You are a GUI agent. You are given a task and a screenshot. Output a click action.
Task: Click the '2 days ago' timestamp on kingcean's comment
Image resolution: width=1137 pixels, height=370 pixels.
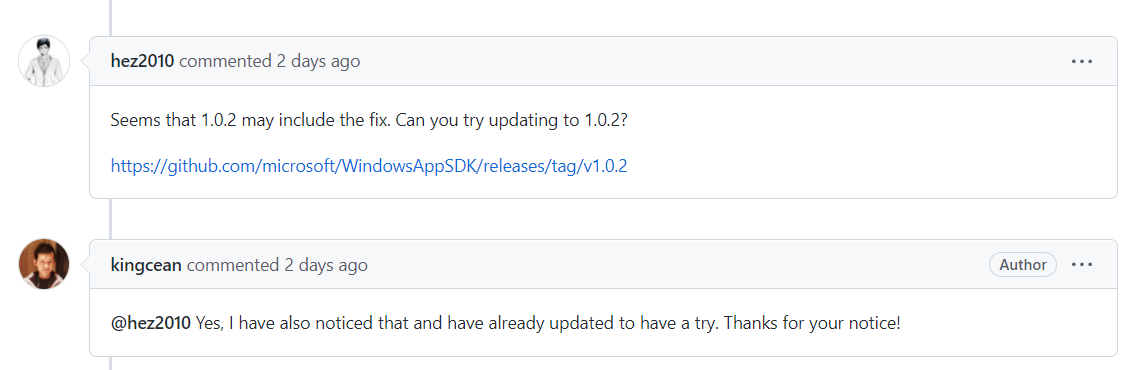(x=326, y=265)
